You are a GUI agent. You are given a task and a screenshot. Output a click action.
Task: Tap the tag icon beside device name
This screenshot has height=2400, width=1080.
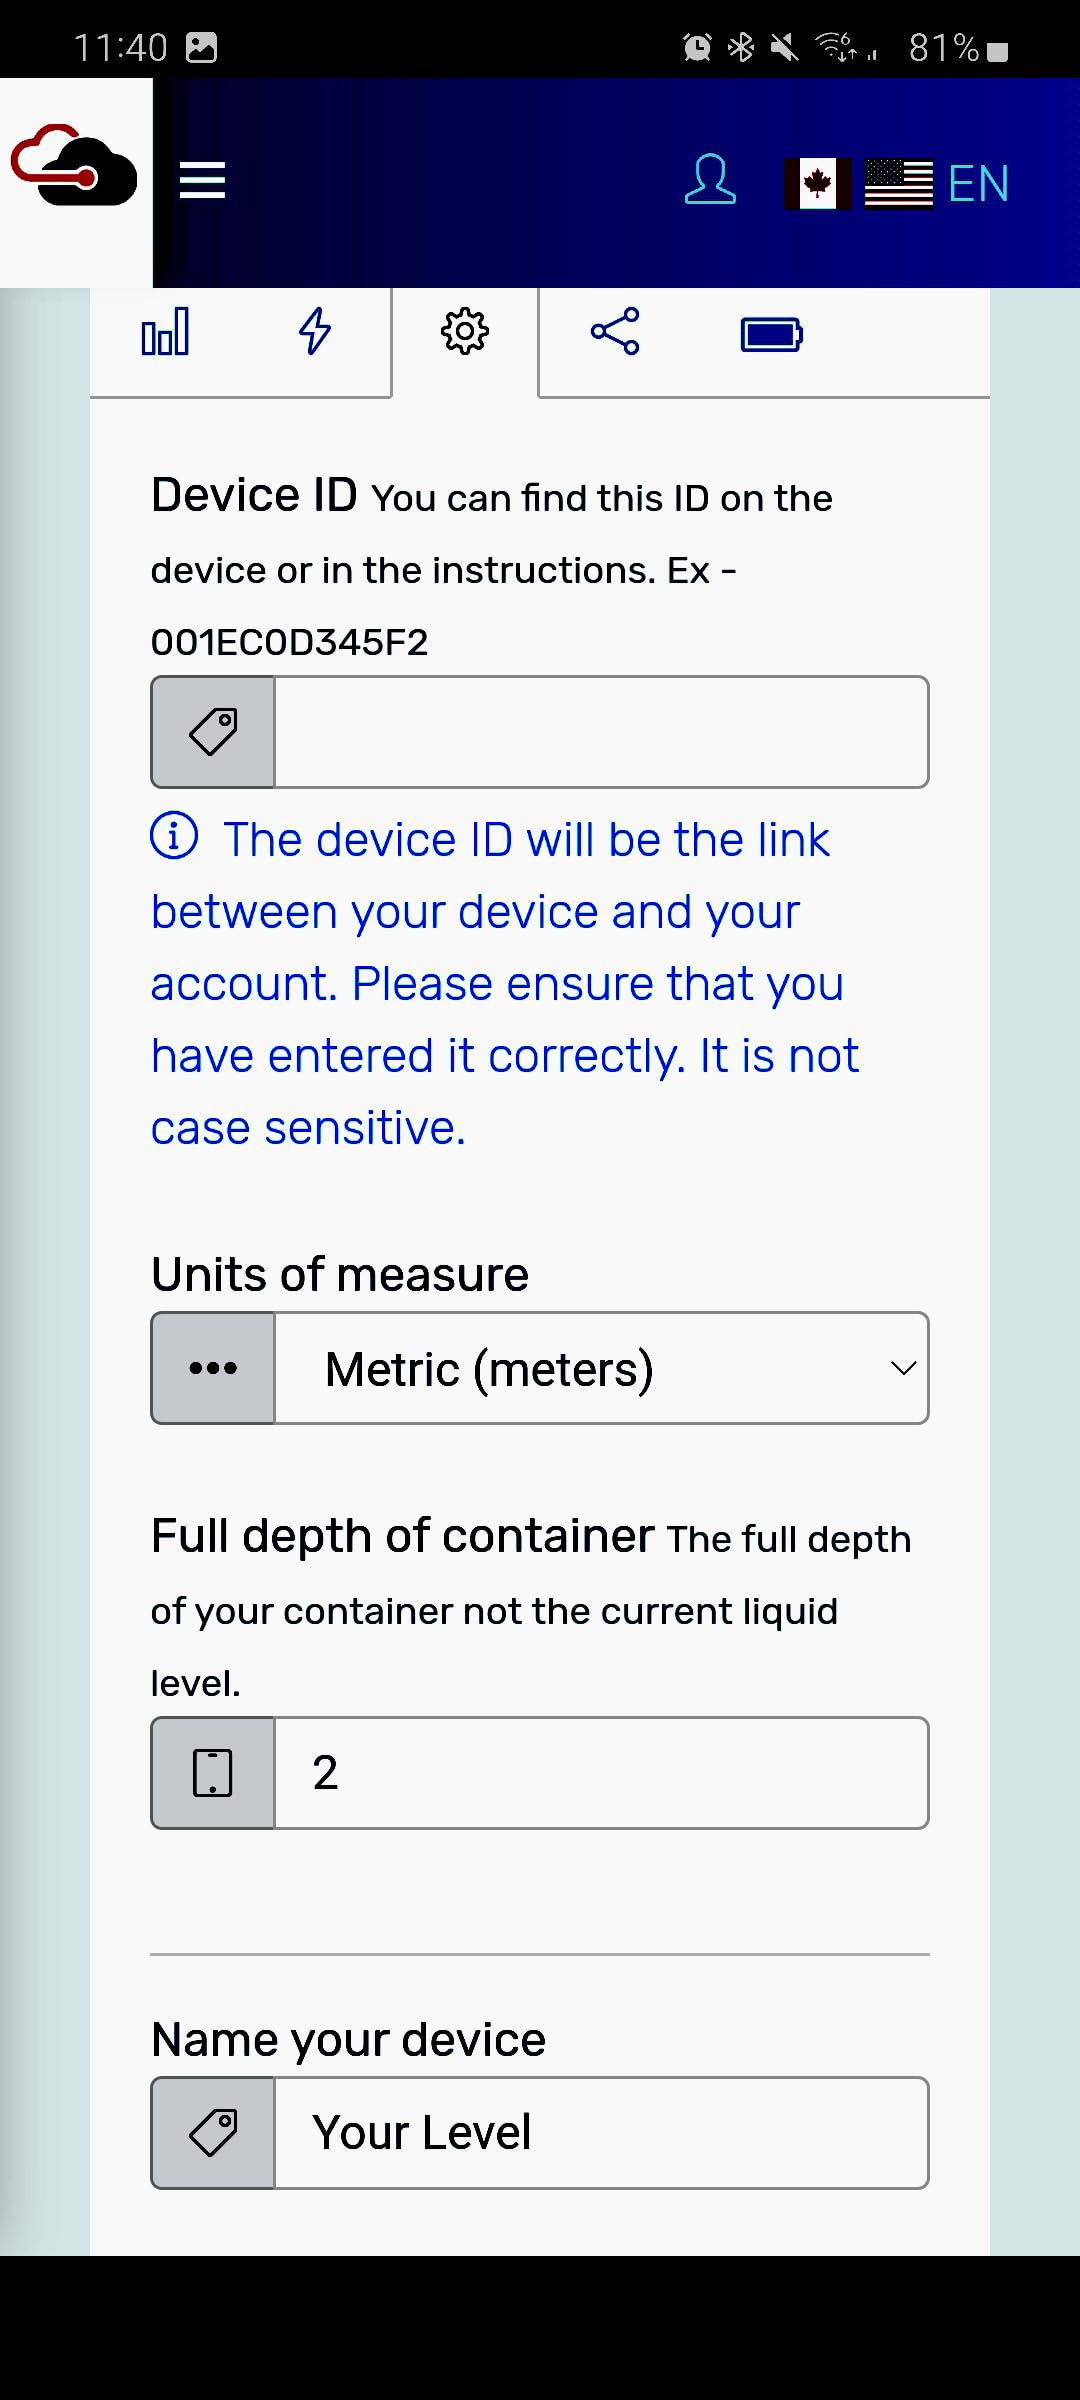[213, 2133]
